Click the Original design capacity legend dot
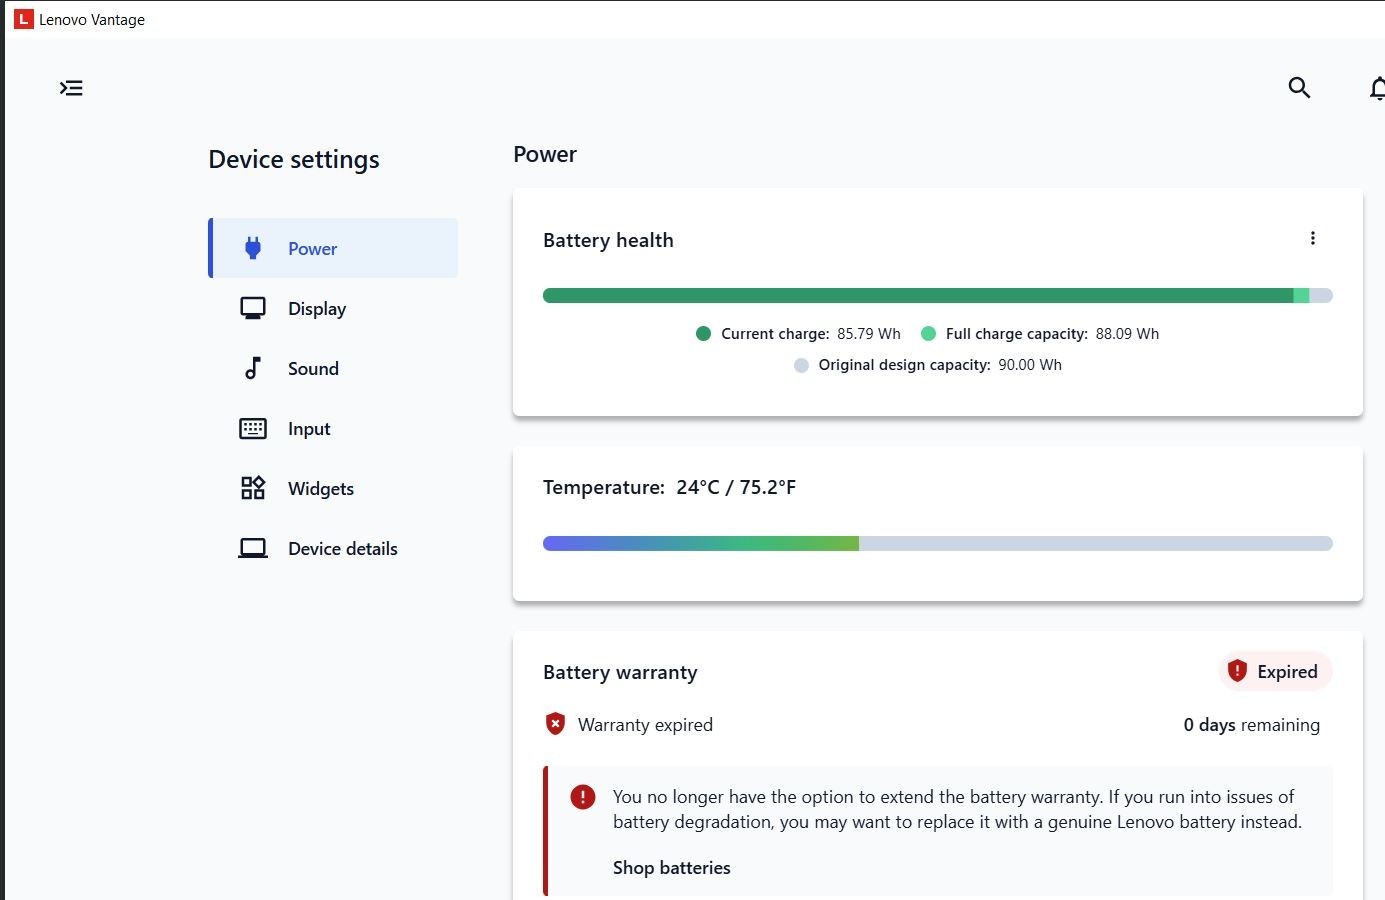This screenshot has height=900, width=1385. 801,365
